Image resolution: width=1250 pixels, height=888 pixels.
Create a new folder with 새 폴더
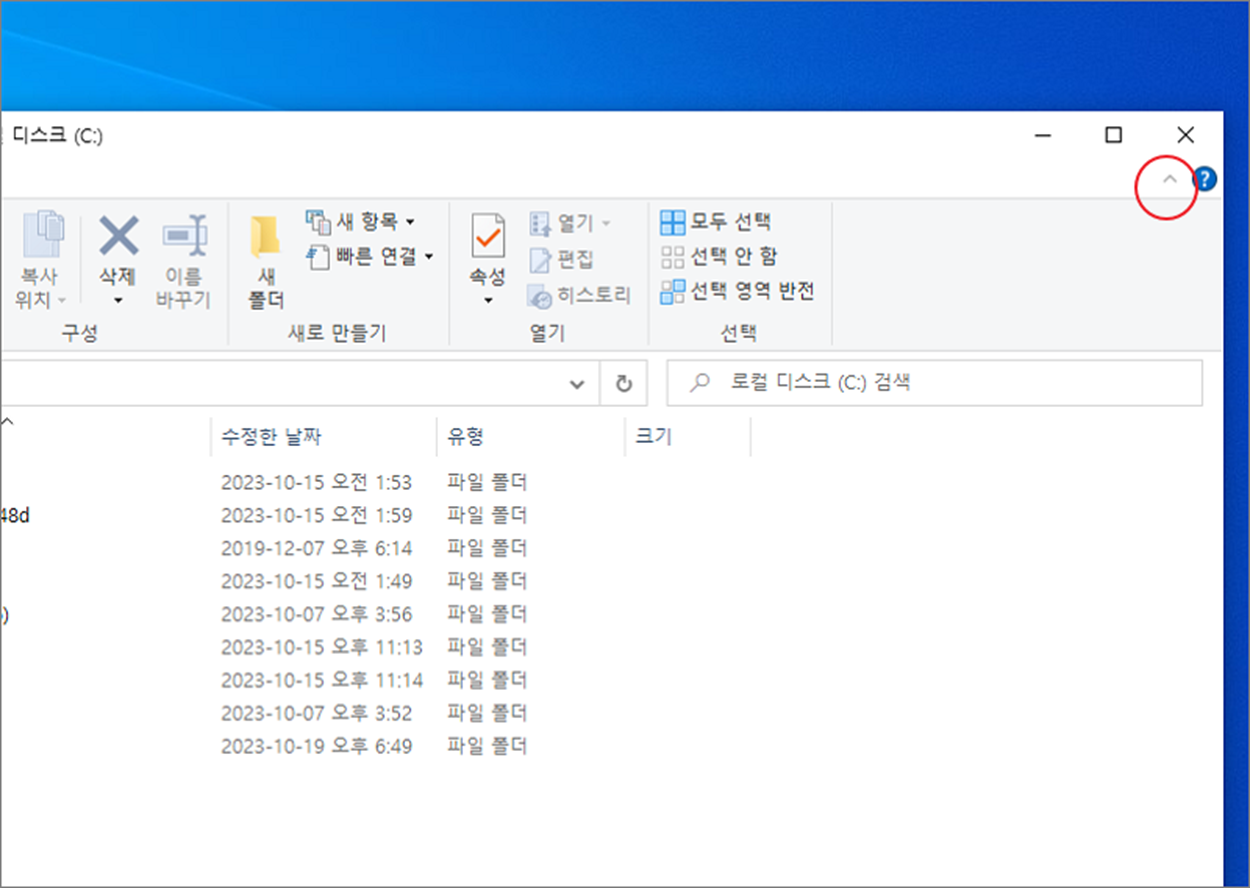[x=265, y=262]
